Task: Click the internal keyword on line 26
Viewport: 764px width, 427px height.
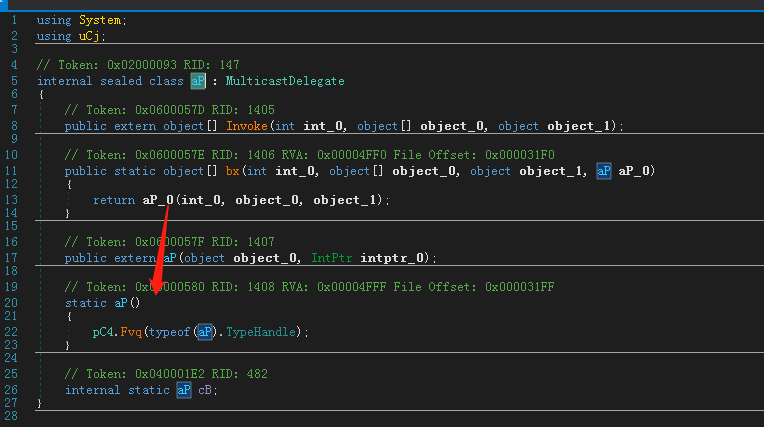Action: [x=93, y=390]
